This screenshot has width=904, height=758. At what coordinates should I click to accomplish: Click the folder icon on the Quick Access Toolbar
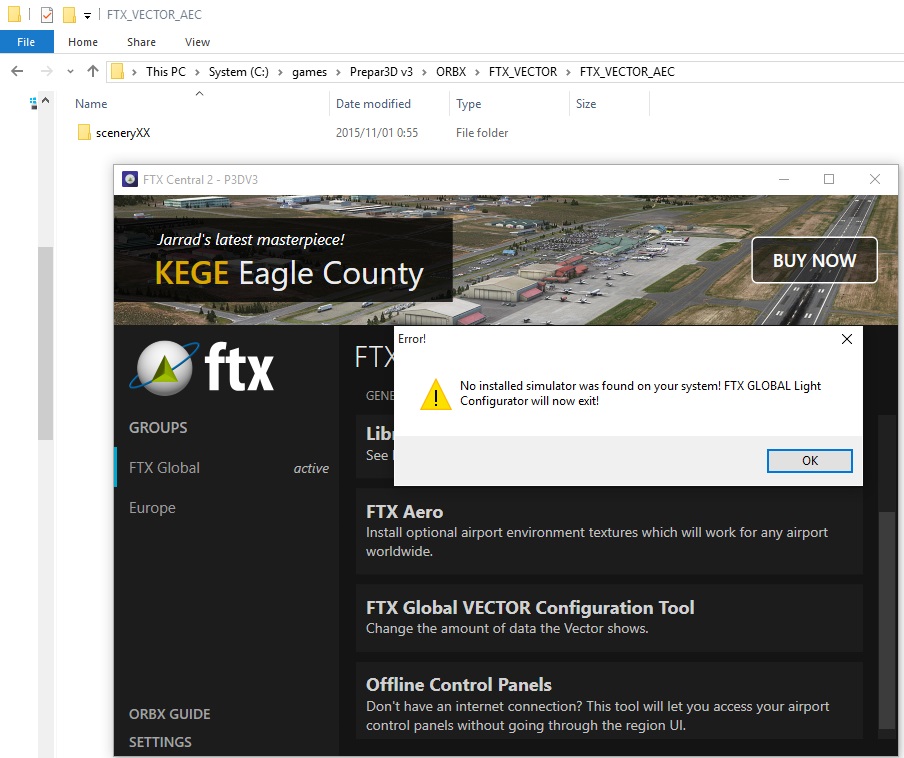(x=68, y=14)
